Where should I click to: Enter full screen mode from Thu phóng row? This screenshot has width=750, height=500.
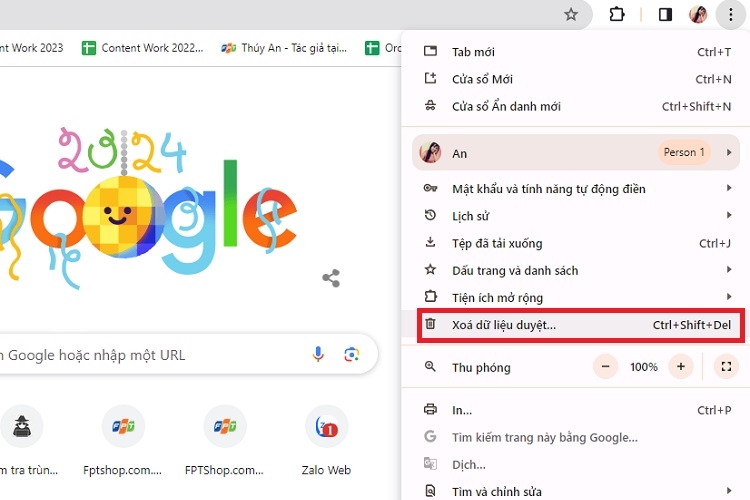(x=726, y=367)
